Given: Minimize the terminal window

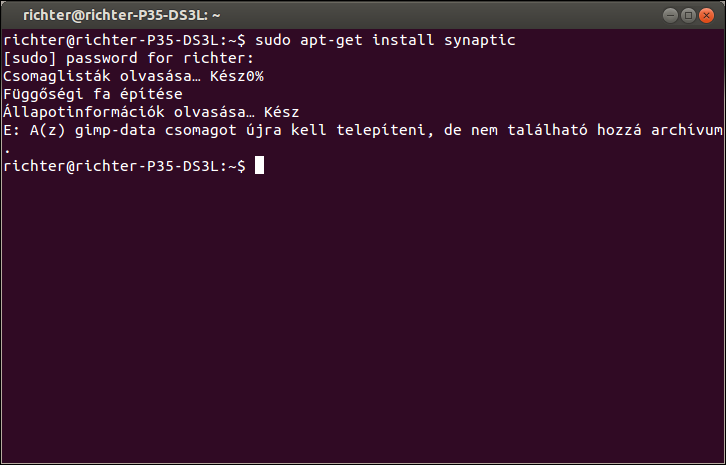Looking at the screenshot, I should (672, 15).
